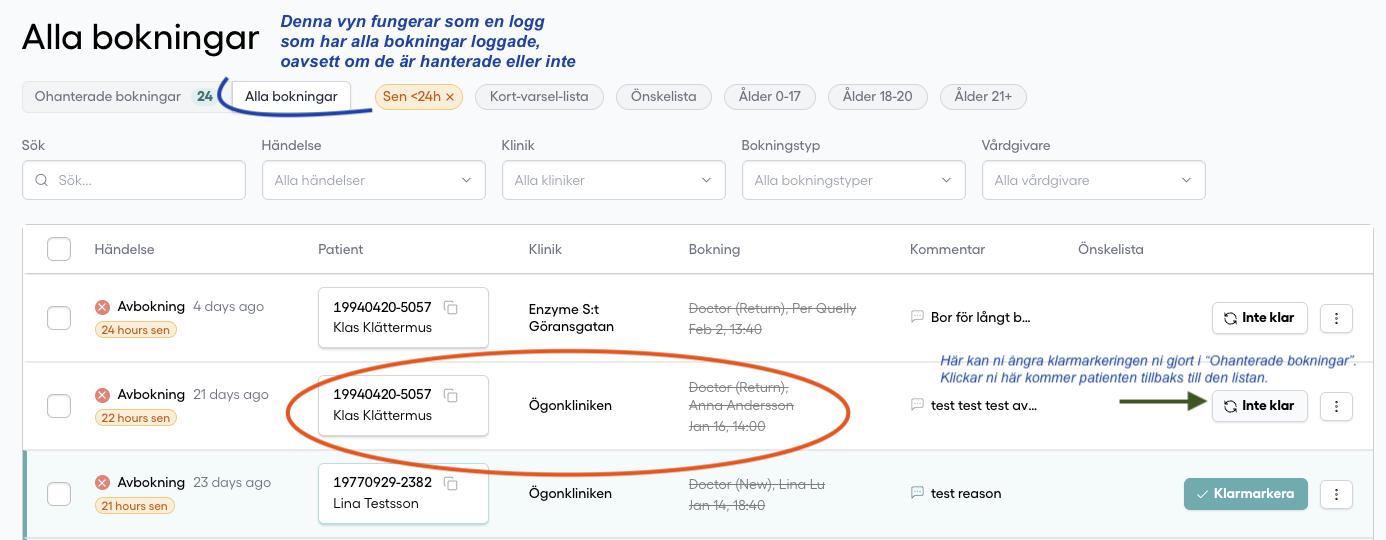
Task: Click into the 'Sök...' search field
Action: click(x=140, y=181)
